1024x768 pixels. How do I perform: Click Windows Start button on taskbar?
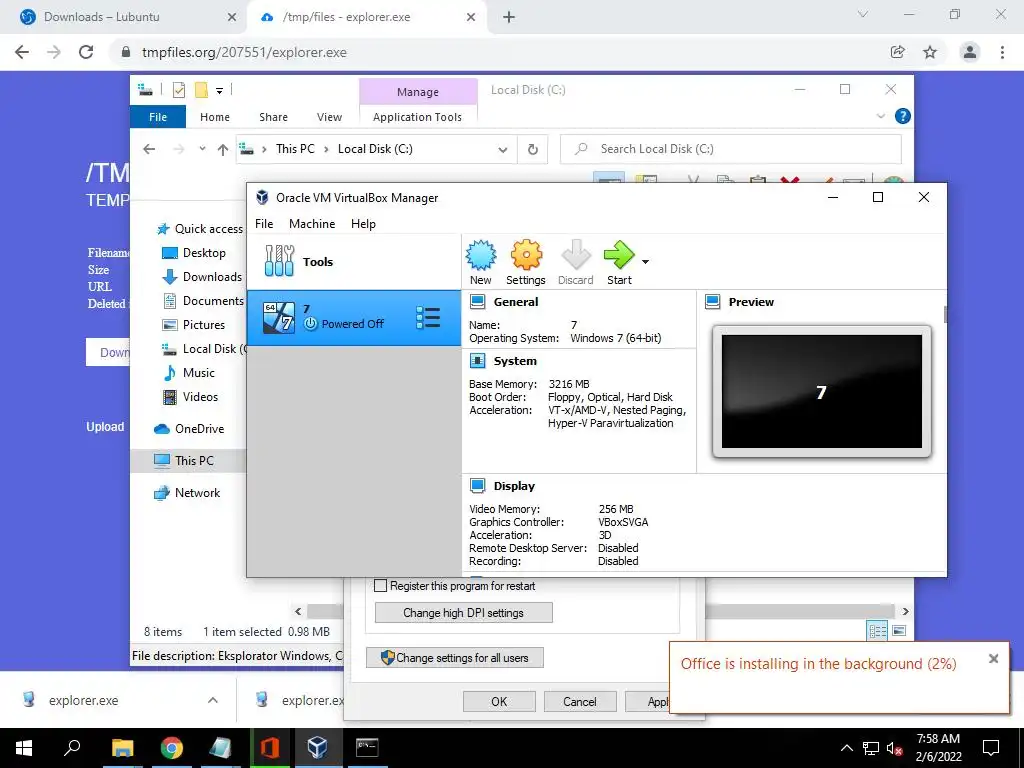24,747
